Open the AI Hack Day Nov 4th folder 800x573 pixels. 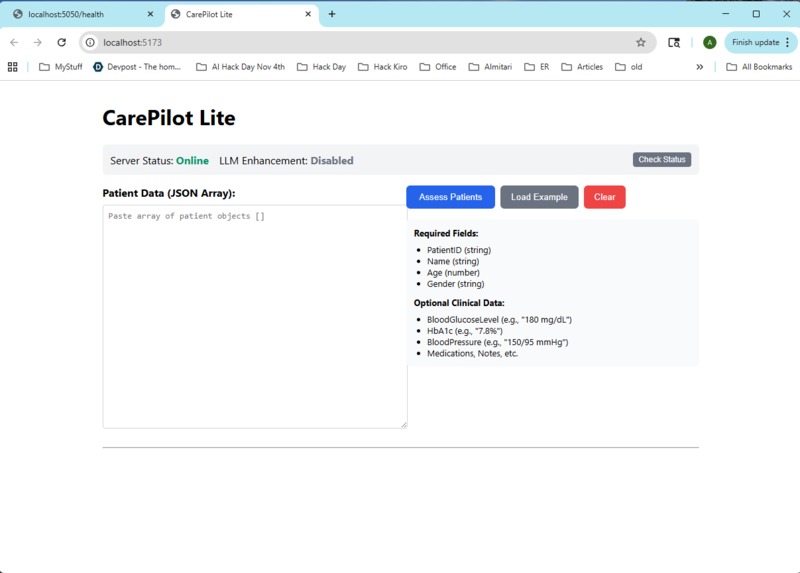(240, 67)
